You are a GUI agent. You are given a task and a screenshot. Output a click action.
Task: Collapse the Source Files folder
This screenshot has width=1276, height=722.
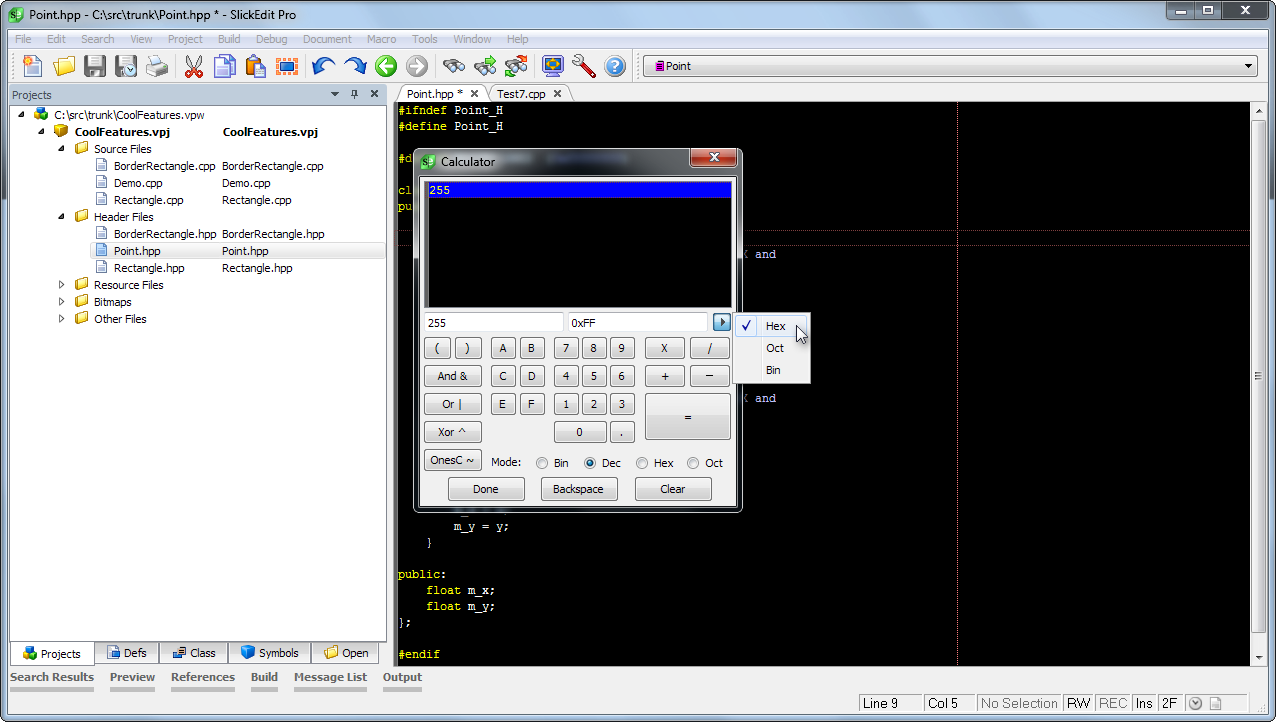click(61, 149)
